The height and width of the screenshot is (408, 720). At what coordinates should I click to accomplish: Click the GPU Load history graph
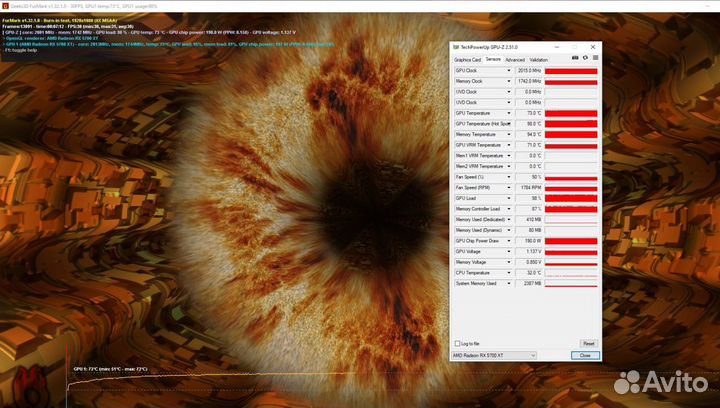(571, 198)
